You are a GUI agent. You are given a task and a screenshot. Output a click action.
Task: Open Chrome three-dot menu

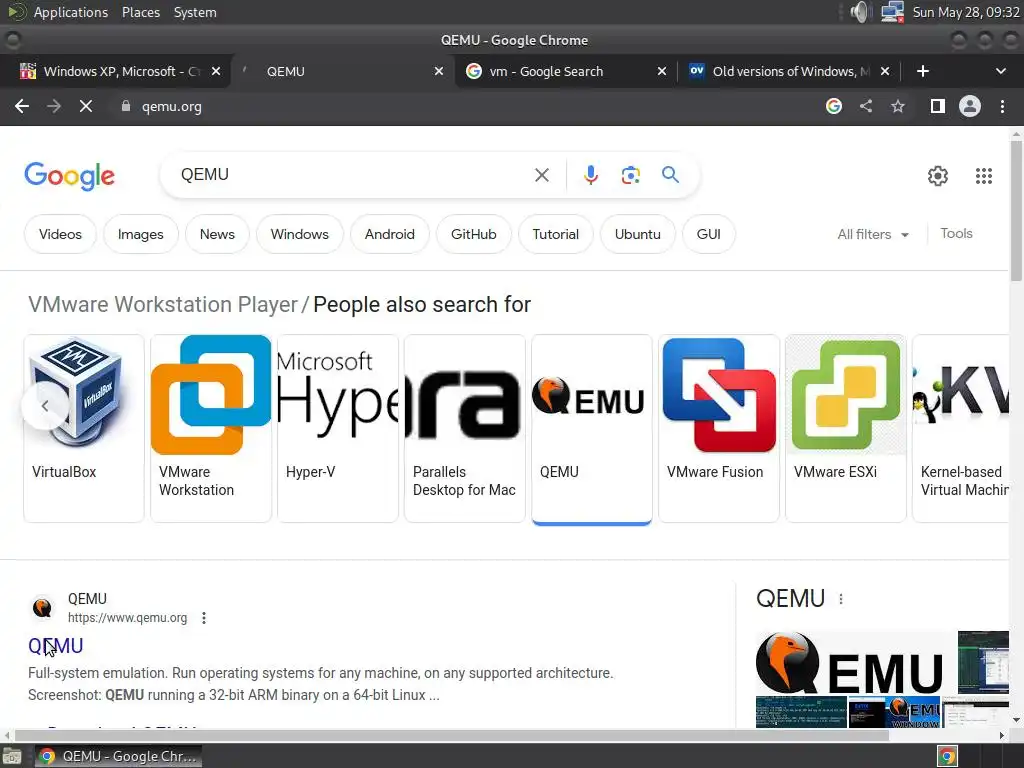coord(1002,106)
